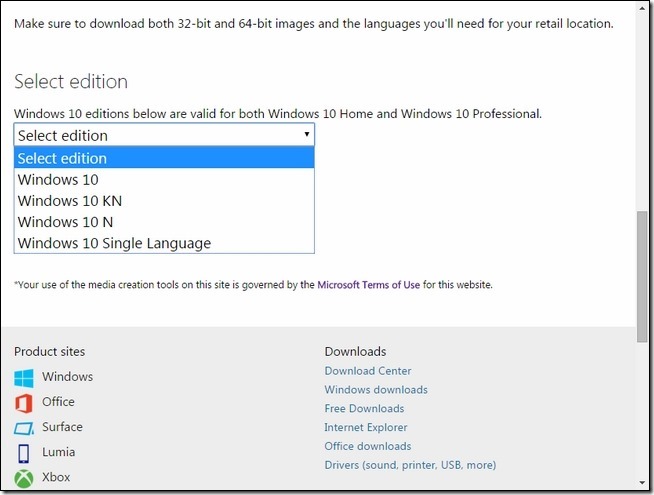Open the Free Downloads link
Screen dimensions: 654x495
coord(365,408)
